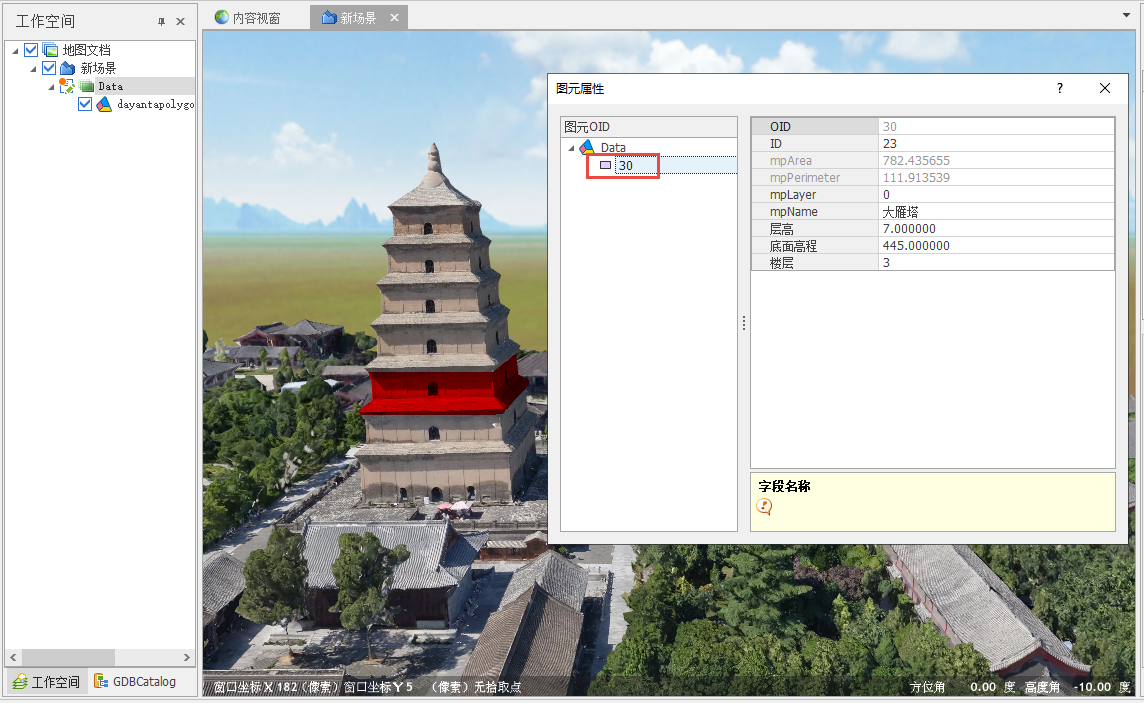Click the 地图文档 map document icon
The height and width of the screenshot is (703, 1144).
coord(50,50)
